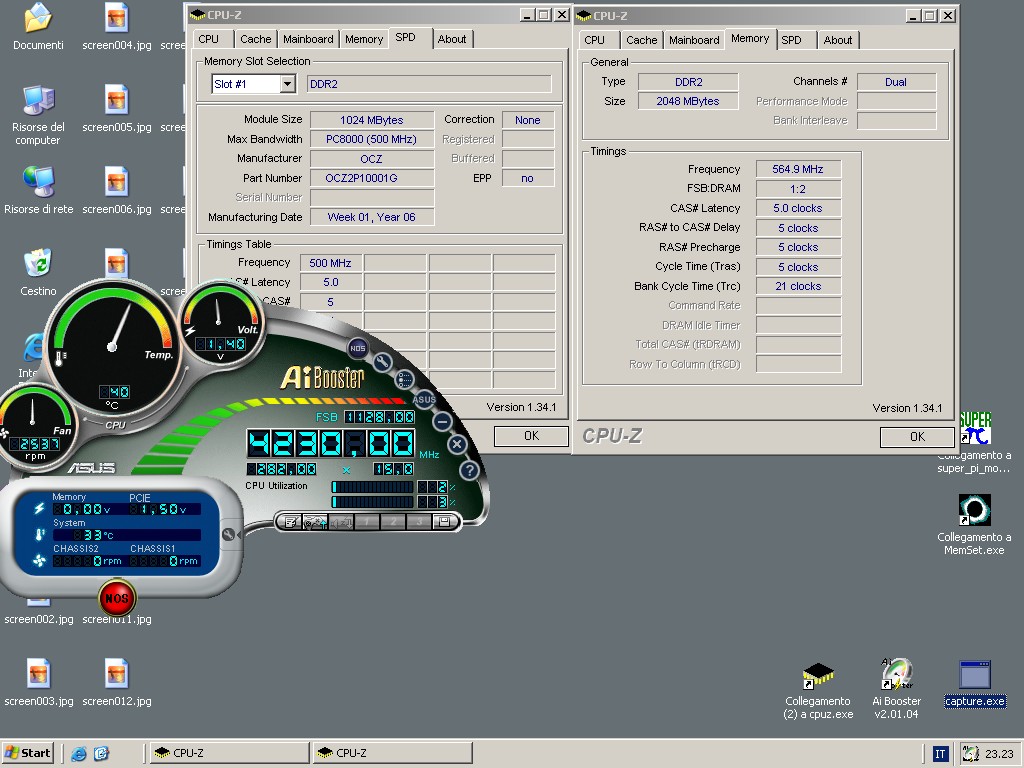Screen dimensions: 1024x768
Task: Click the system tray clock 23.23
Action: pyautogui.click(x=999, y=754)
